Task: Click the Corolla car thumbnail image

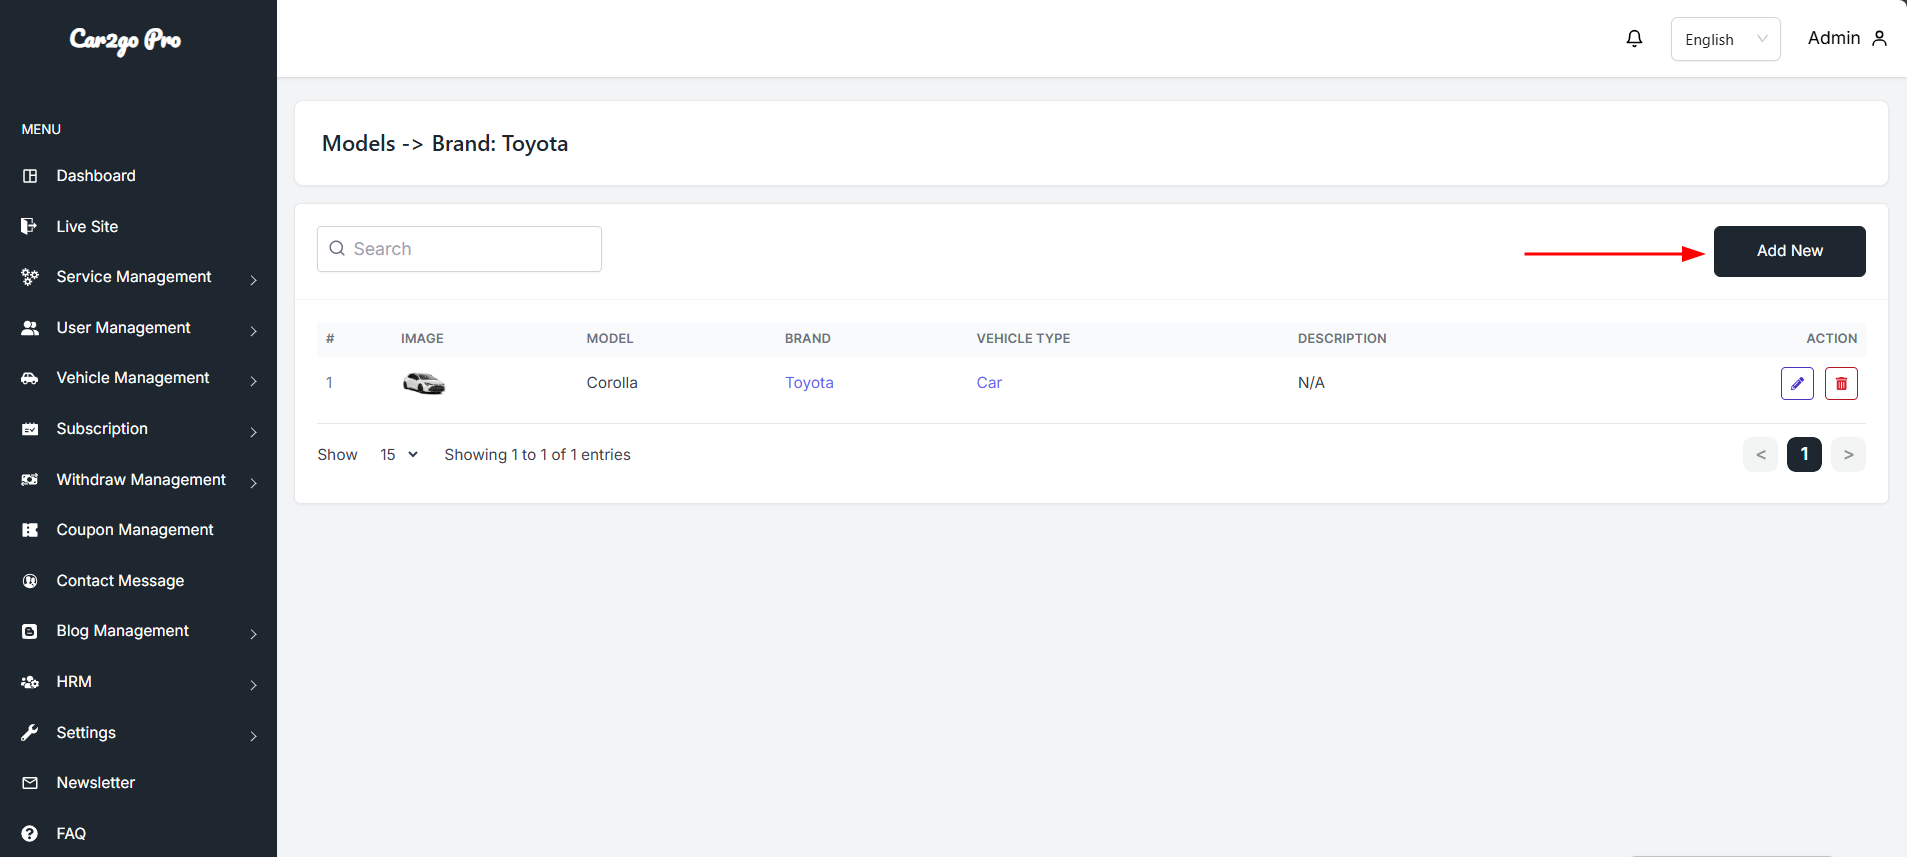Action: (424, 383)
